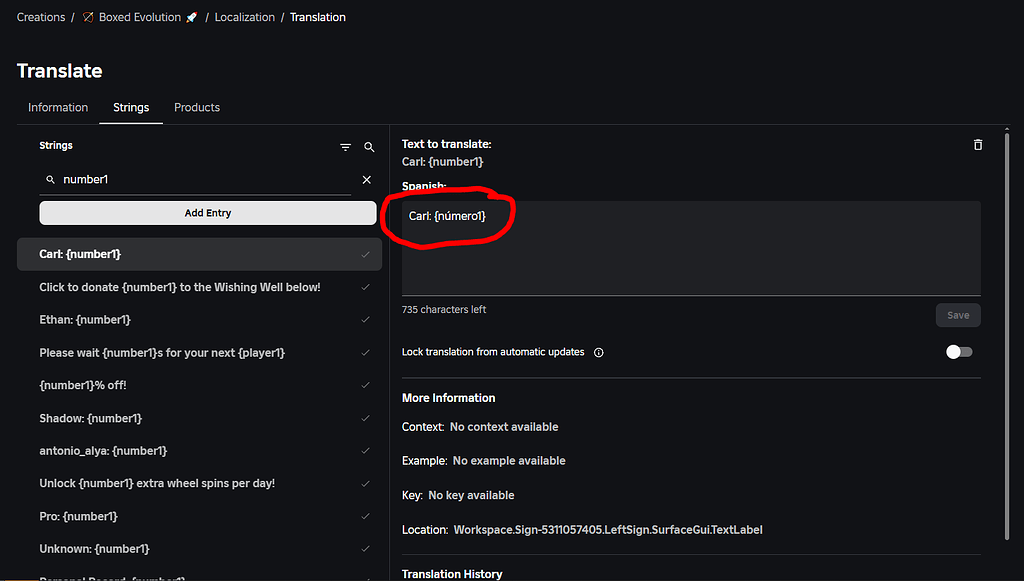Viewport: 1024px width, 581px height.
Task: Click the info icon next to lock translation
Action: (598, 352)
